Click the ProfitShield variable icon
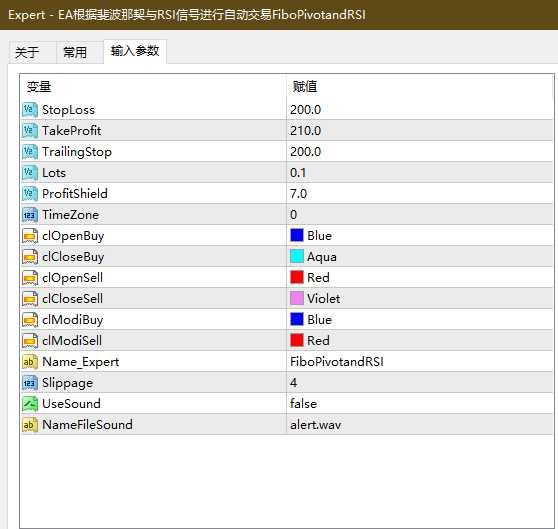Viewport: 558px width, 529px height. (x=30, y=194)
